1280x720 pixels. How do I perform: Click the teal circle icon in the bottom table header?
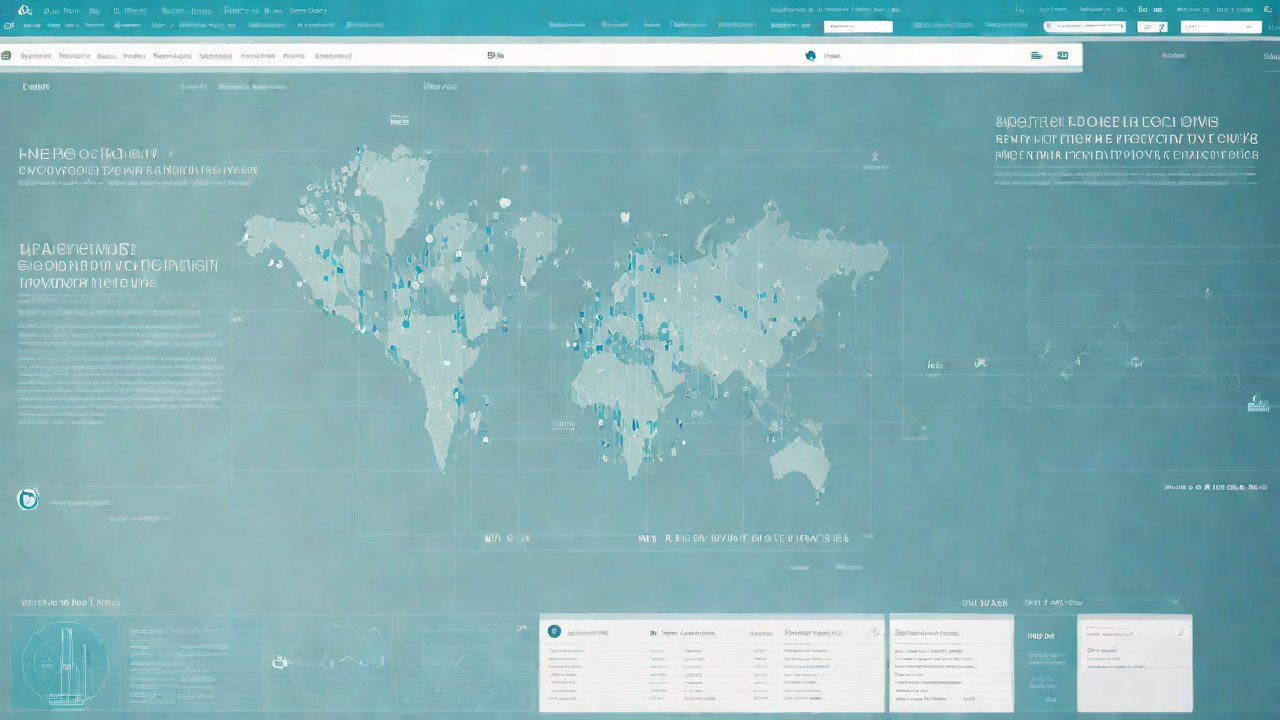click(554, 632)
